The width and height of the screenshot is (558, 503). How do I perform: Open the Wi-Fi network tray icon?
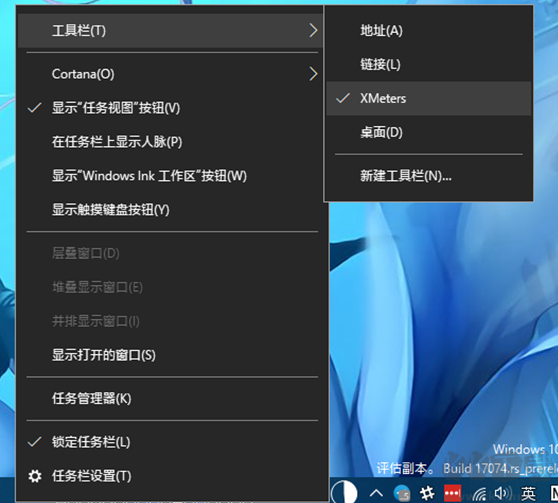[x=479, y=494]
